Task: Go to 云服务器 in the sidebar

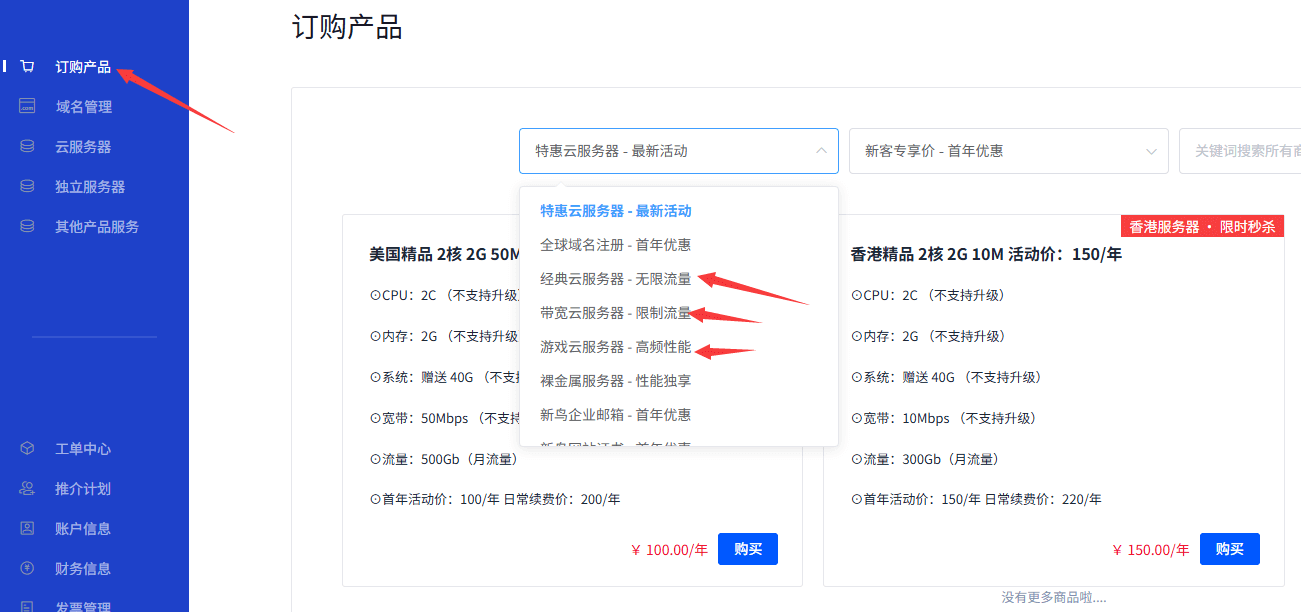Action: click(x=83, y=147)
